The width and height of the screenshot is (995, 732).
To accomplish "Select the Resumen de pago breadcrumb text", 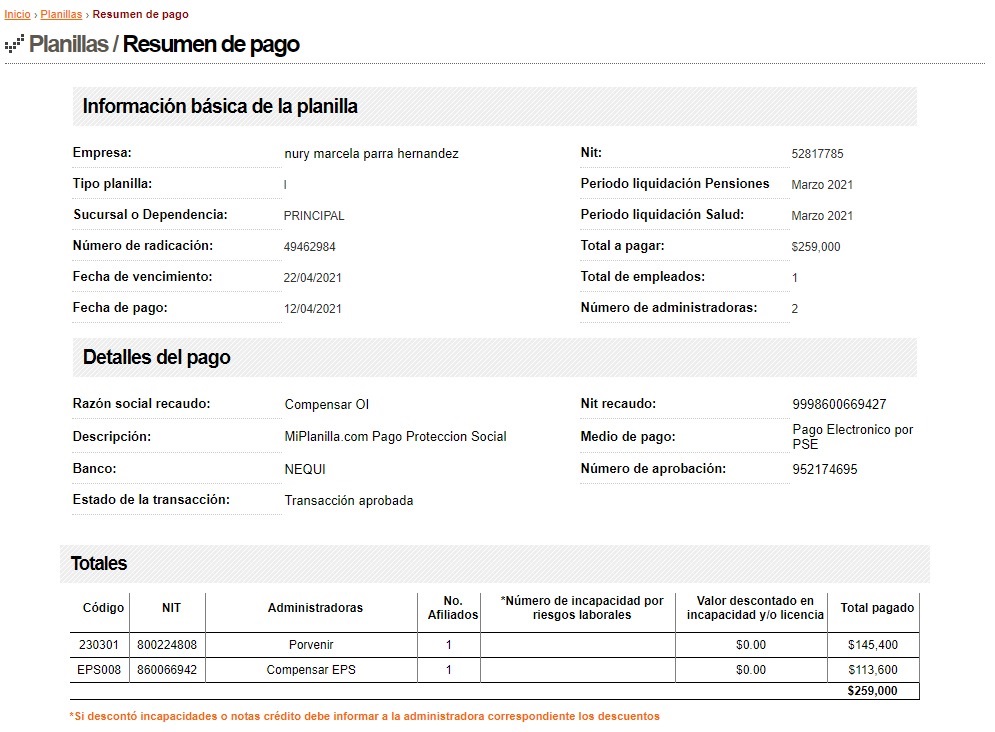I will click(x=140, y=15).
